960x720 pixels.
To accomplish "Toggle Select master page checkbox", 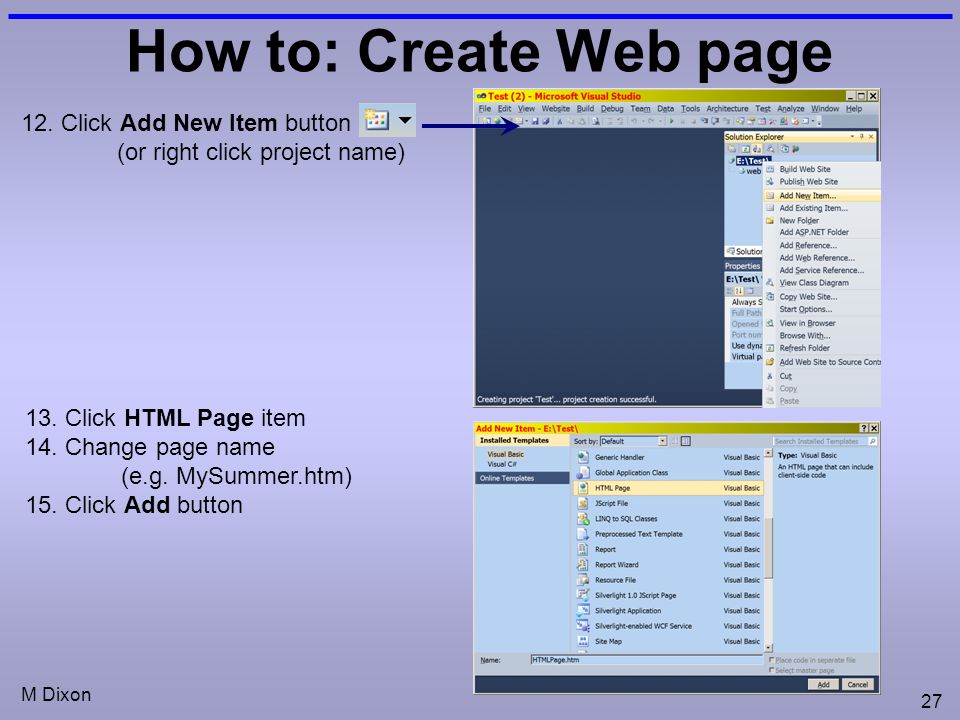I will click(771, 670).
